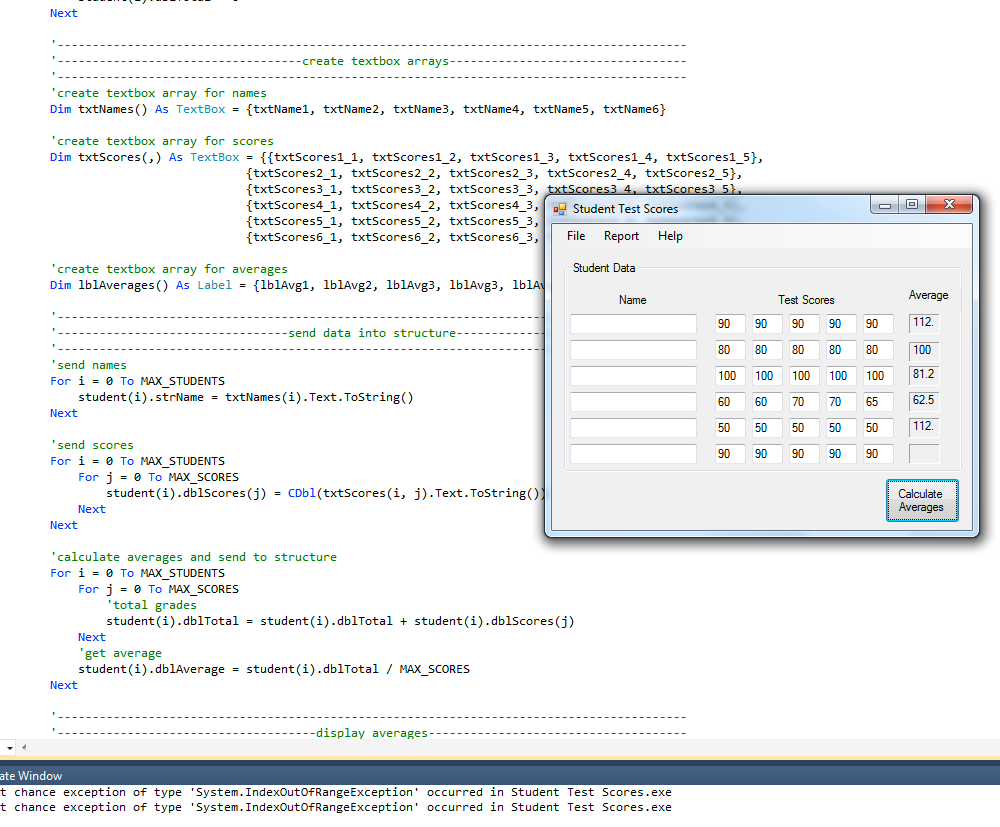The width and height of the screenshot is (1000, 827).
Task: Click the average label showing 62.5
Action: click(x=924, y=400)
